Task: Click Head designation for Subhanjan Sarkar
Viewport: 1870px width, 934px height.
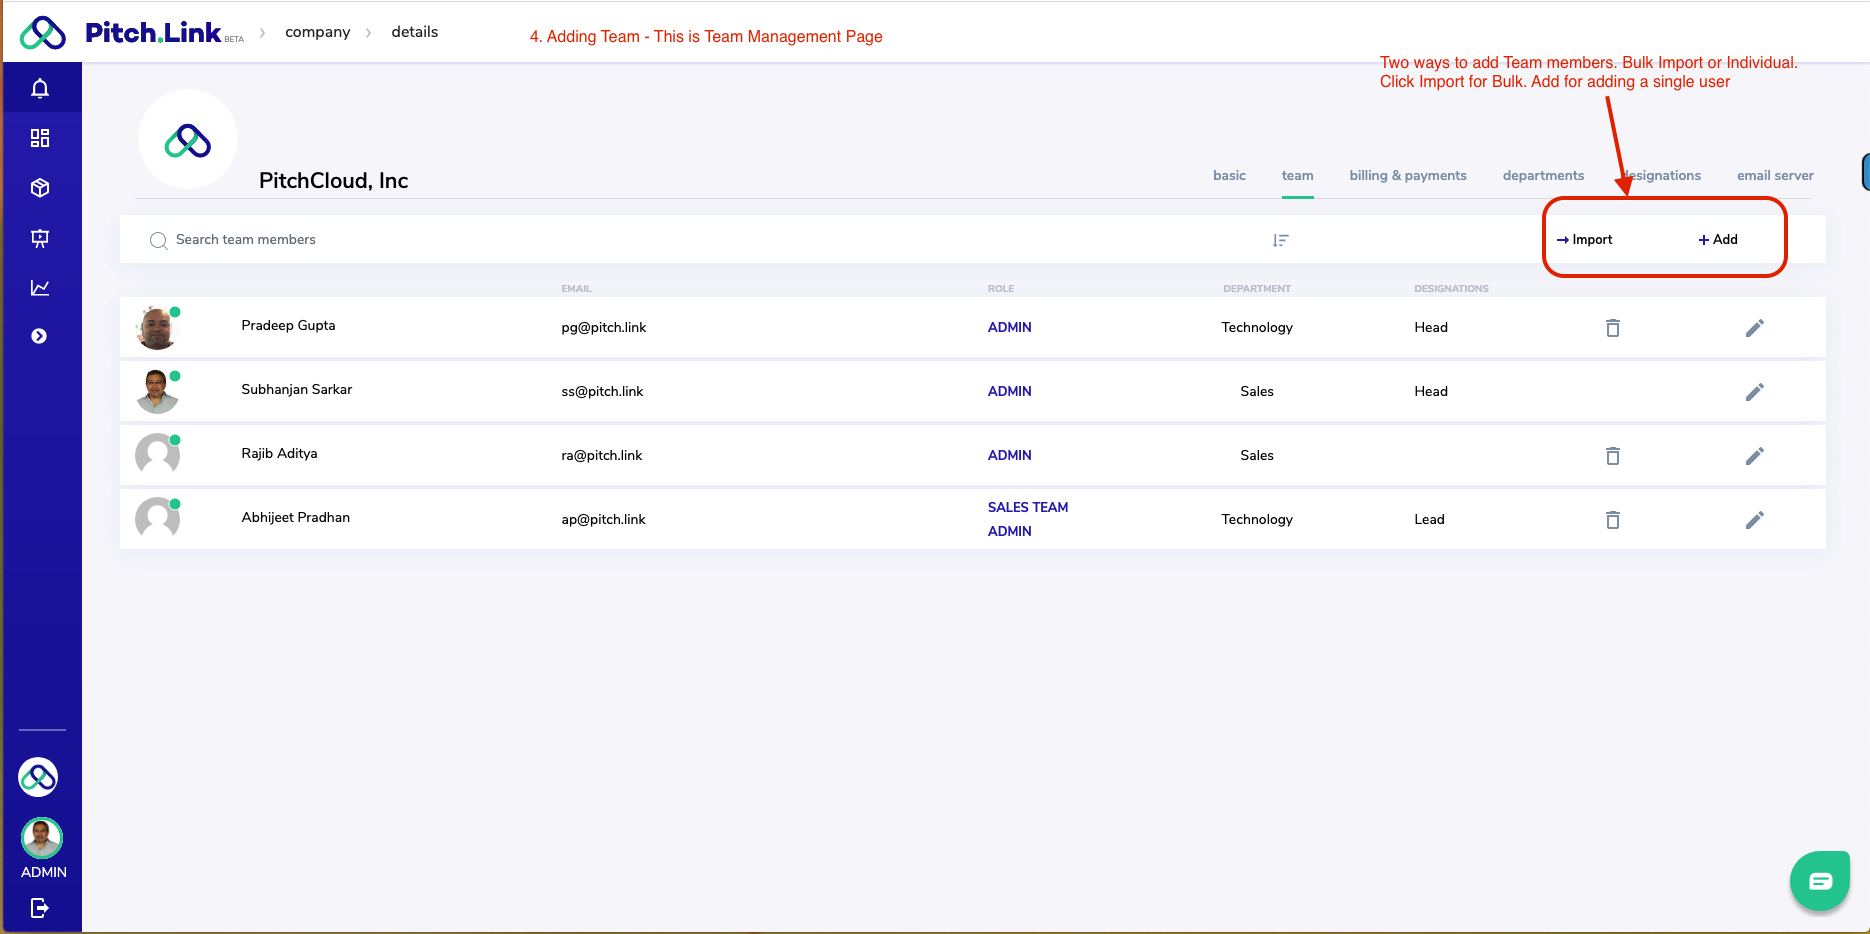Action: tap(1431, 392)
